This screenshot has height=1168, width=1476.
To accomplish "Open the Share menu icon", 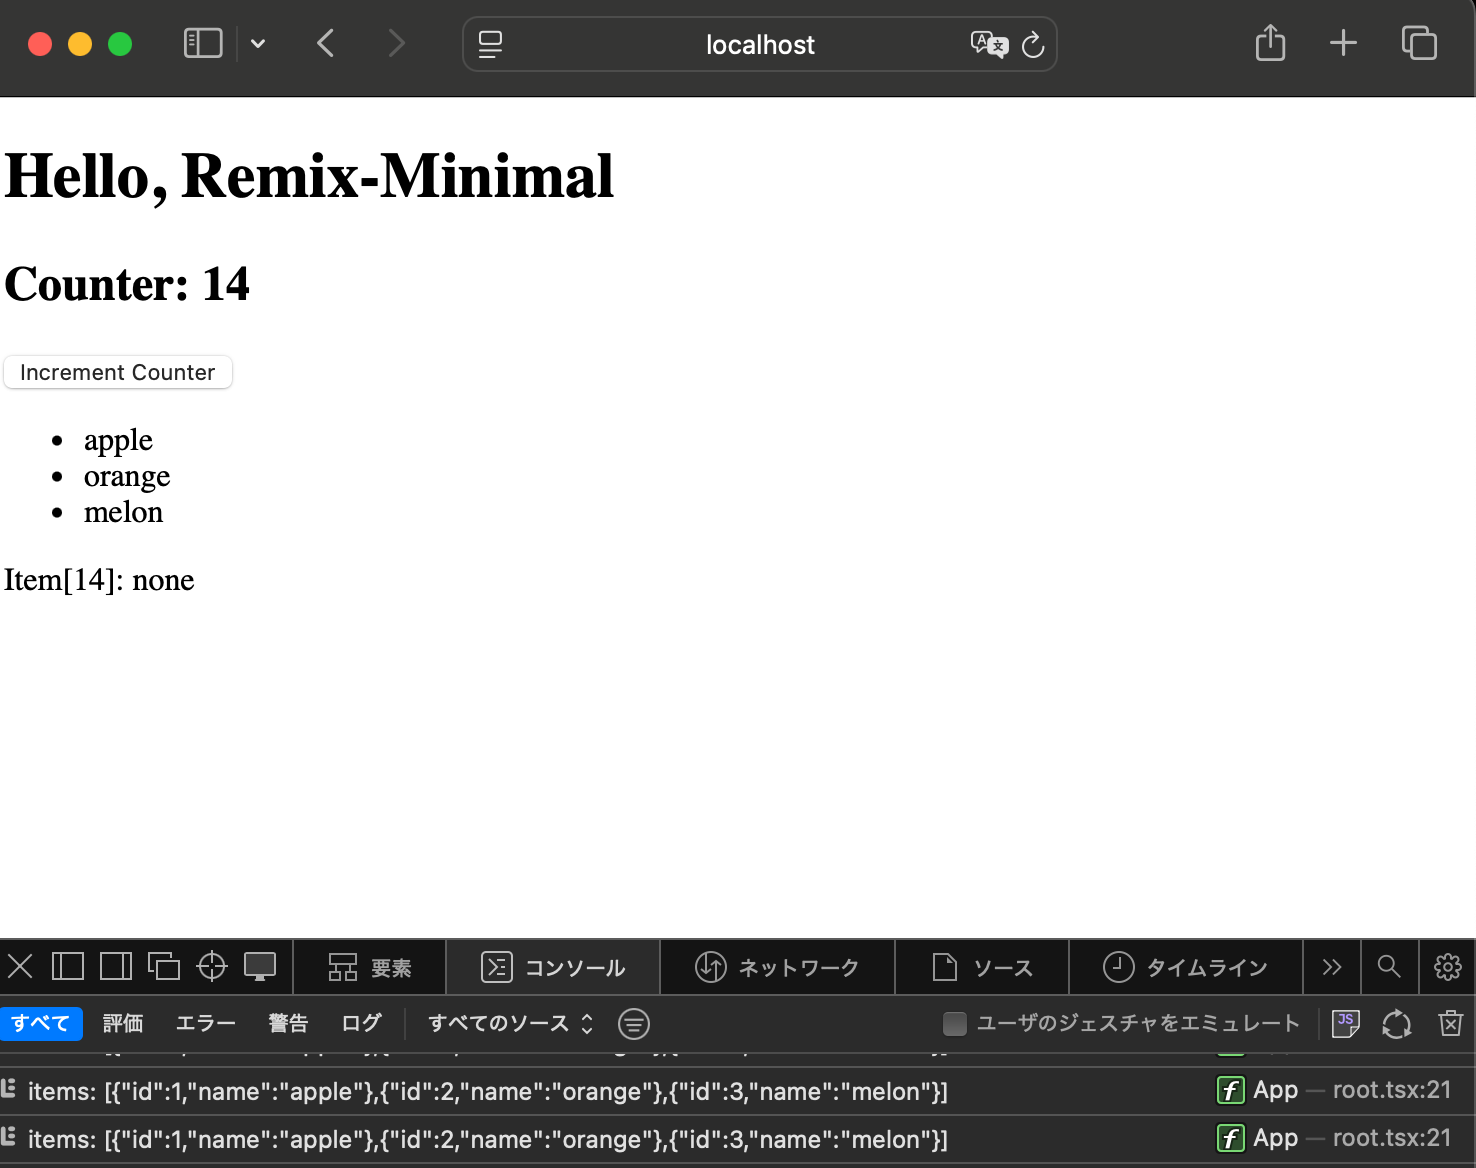I will (x=1270, y=43).
